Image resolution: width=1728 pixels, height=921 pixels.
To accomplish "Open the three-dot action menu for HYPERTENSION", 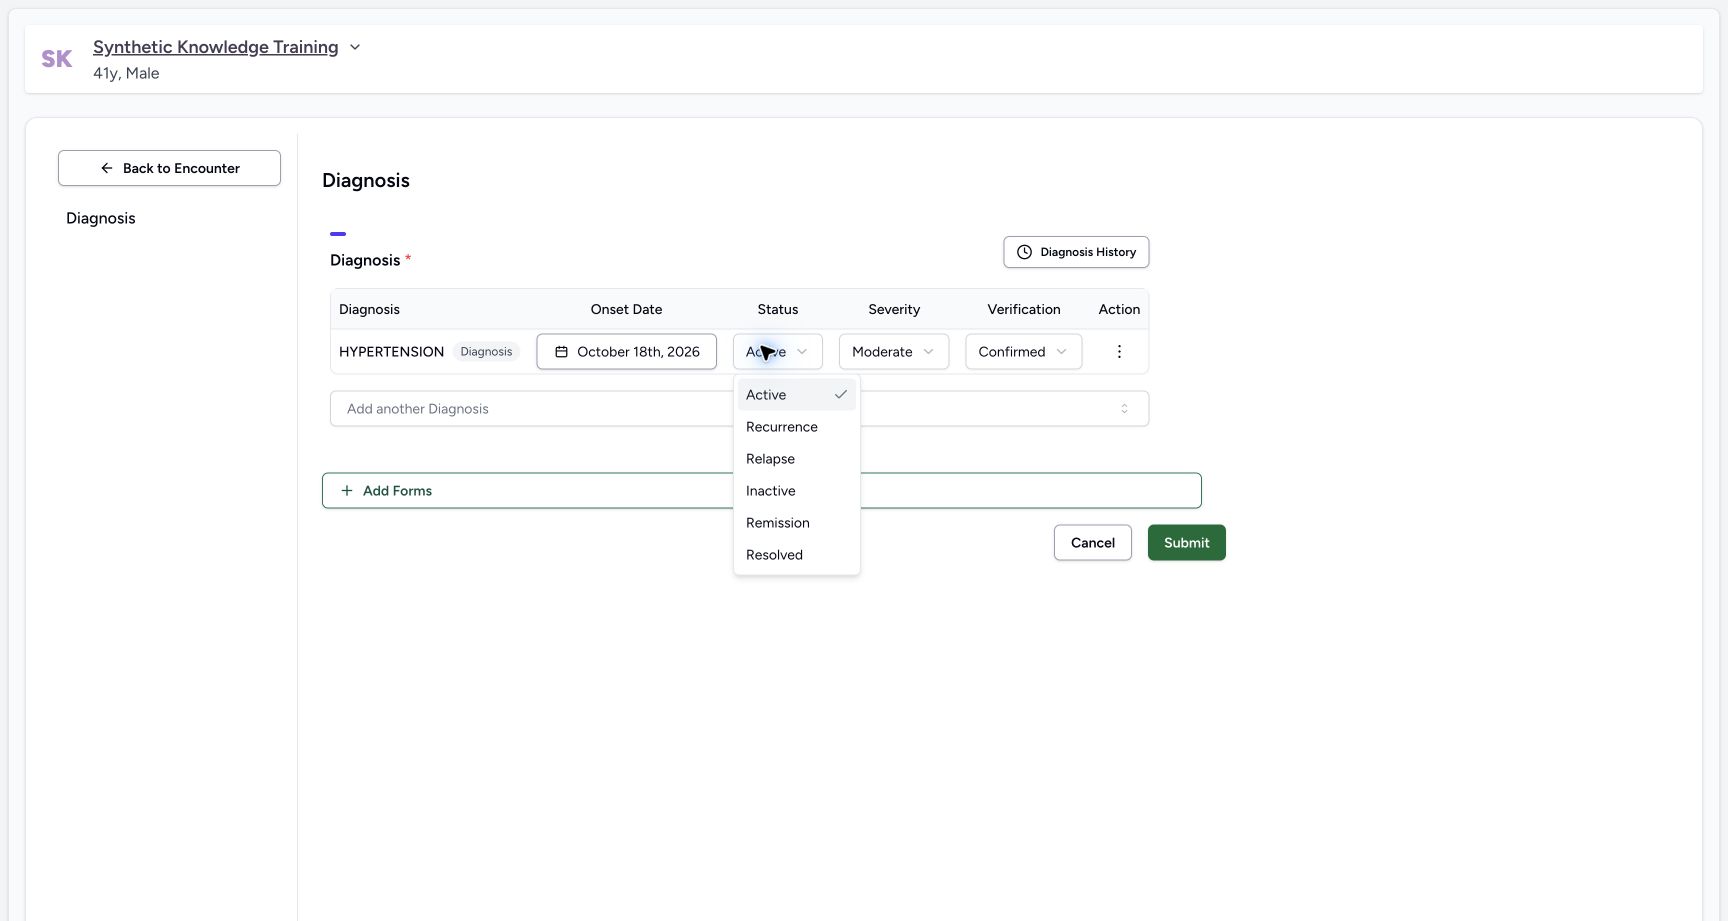I will pyautogui.click(x=1119, y=352).
